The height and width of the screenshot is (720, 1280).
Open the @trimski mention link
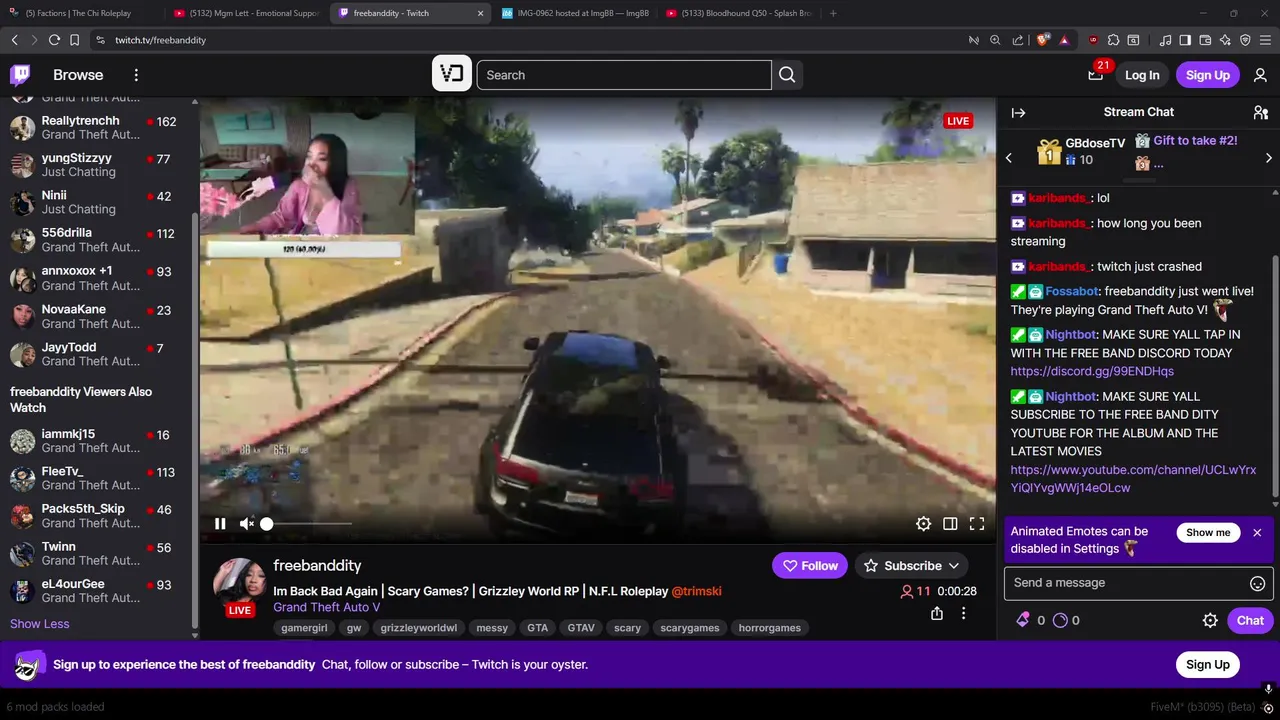tap(696, 591)
